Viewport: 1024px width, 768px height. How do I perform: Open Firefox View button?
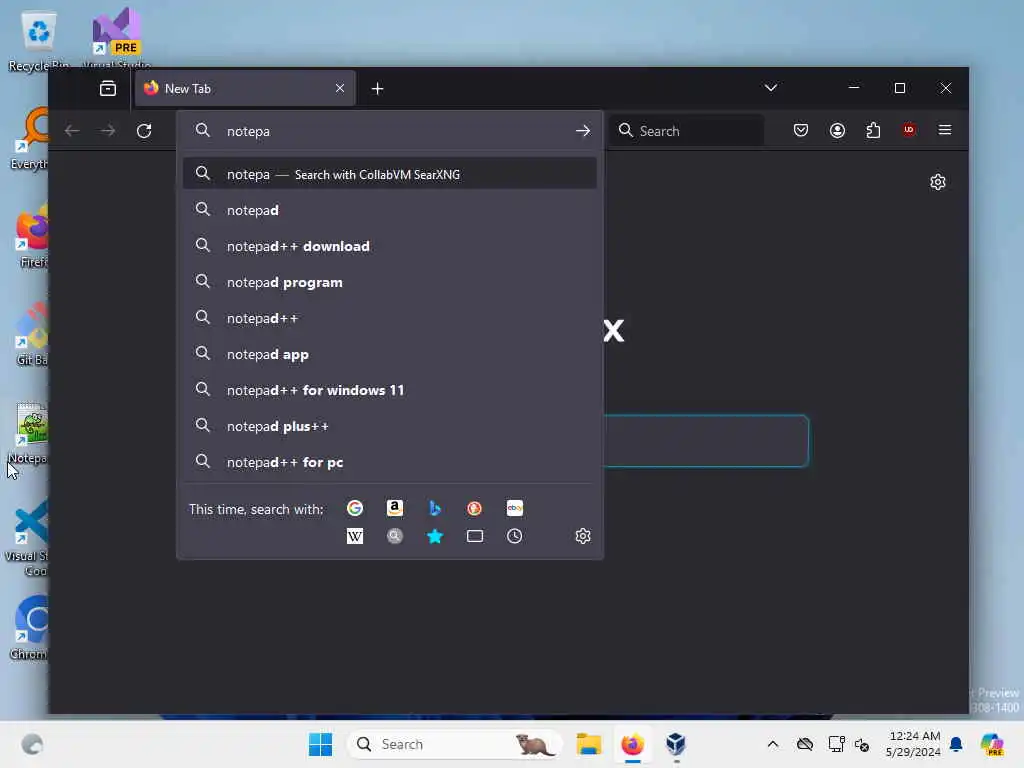(108, 88)
